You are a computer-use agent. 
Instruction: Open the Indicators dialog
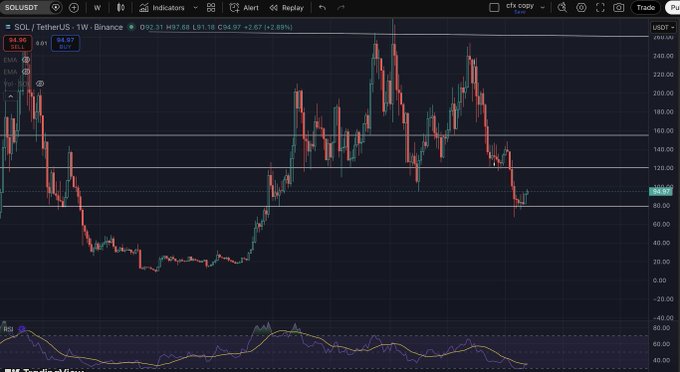(x=162, y=8)
